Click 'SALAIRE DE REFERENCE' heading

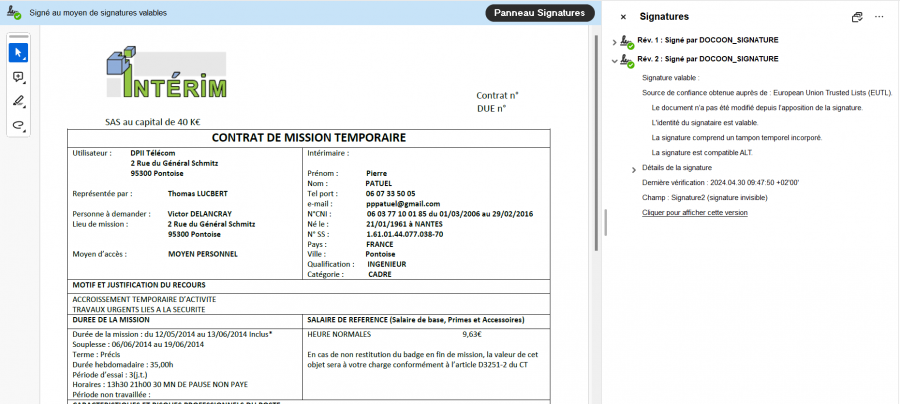tap(416, 320)
